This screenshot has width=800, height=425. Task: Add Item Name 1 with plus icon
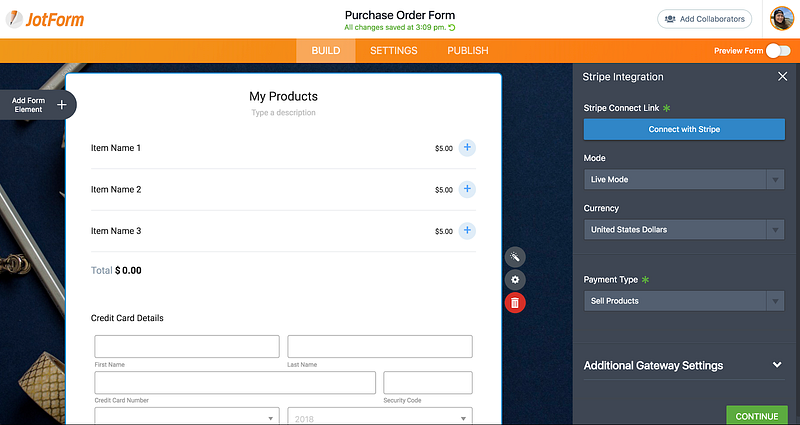[x=467, y=148]
